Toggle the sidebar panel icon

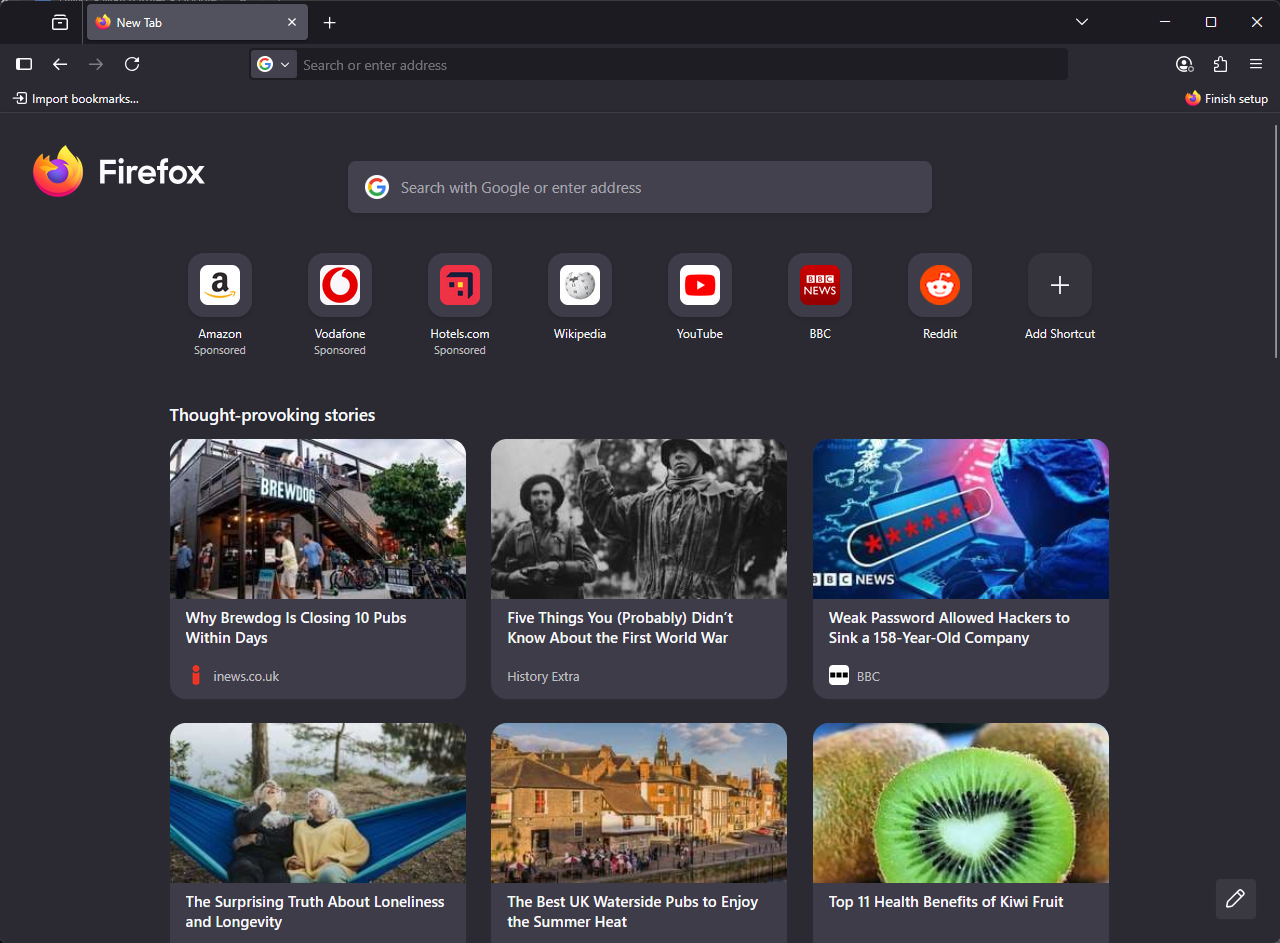(x=24, y=64)
